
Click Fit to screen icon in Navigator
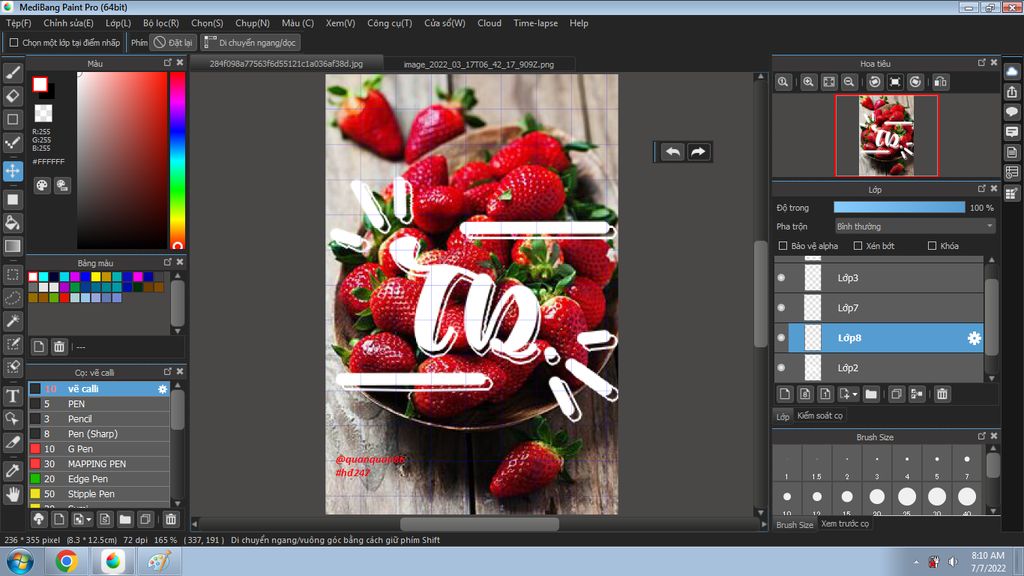(829, 82)
